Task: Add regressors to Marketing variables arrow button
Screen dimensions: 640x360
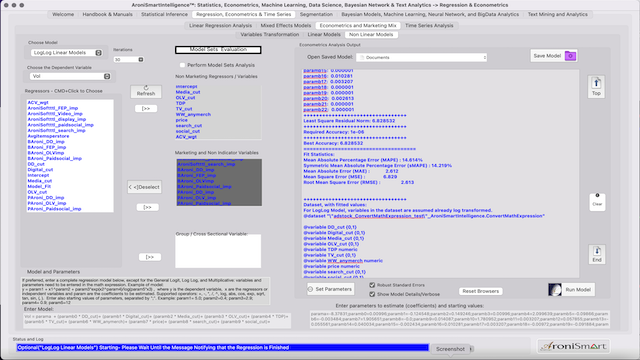Action: point(147,207)
